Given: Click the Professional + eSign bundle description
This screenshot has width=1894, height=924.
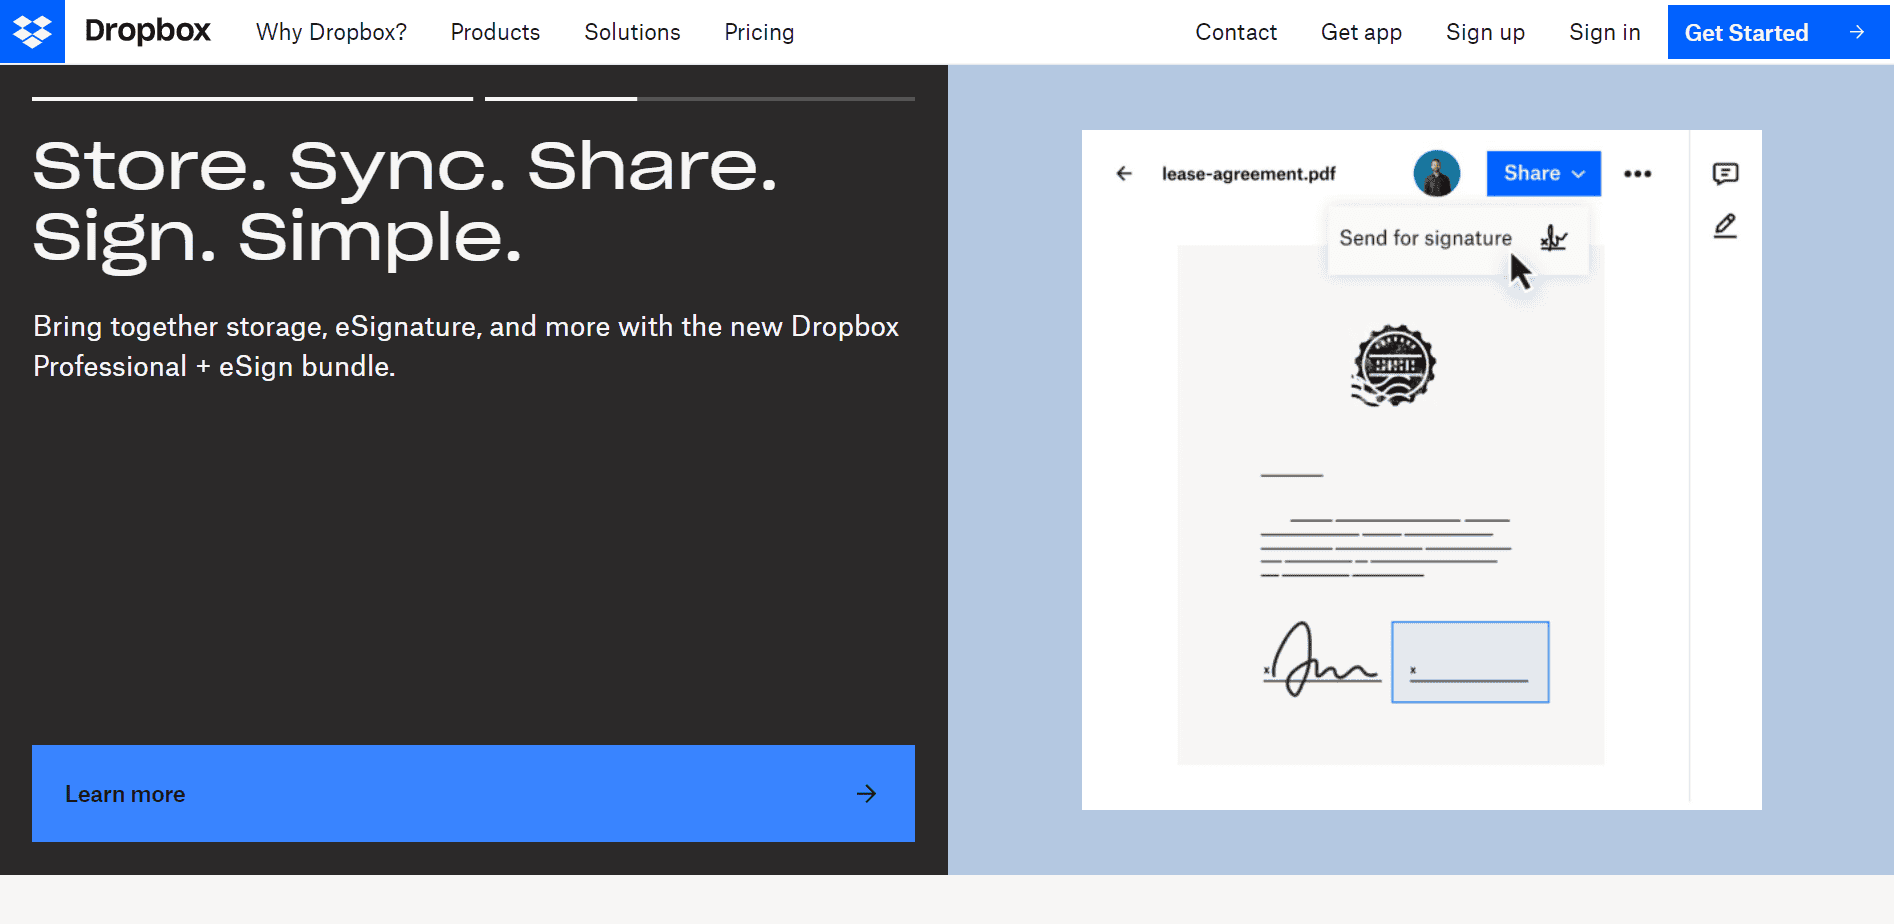Looking at the screenshot, I should [x=466, y=346].
